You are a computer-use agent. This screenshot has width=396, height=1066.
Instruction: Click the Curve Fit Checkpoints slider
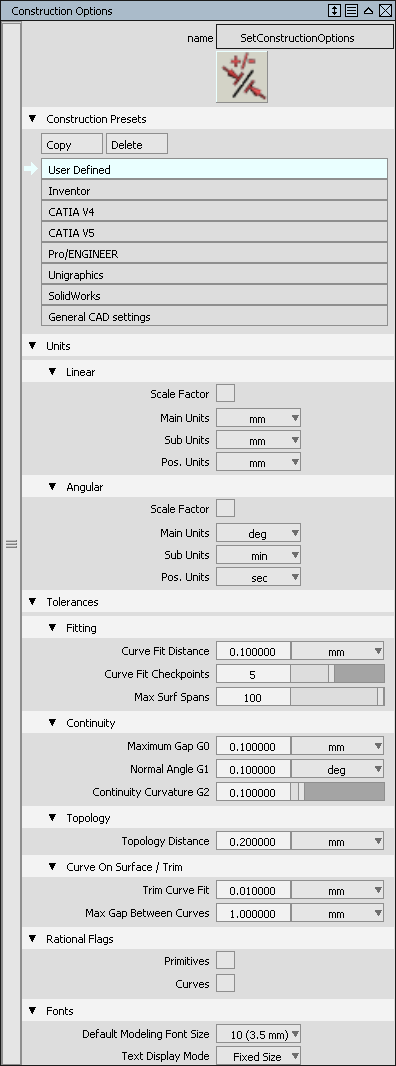coord(337,674)
